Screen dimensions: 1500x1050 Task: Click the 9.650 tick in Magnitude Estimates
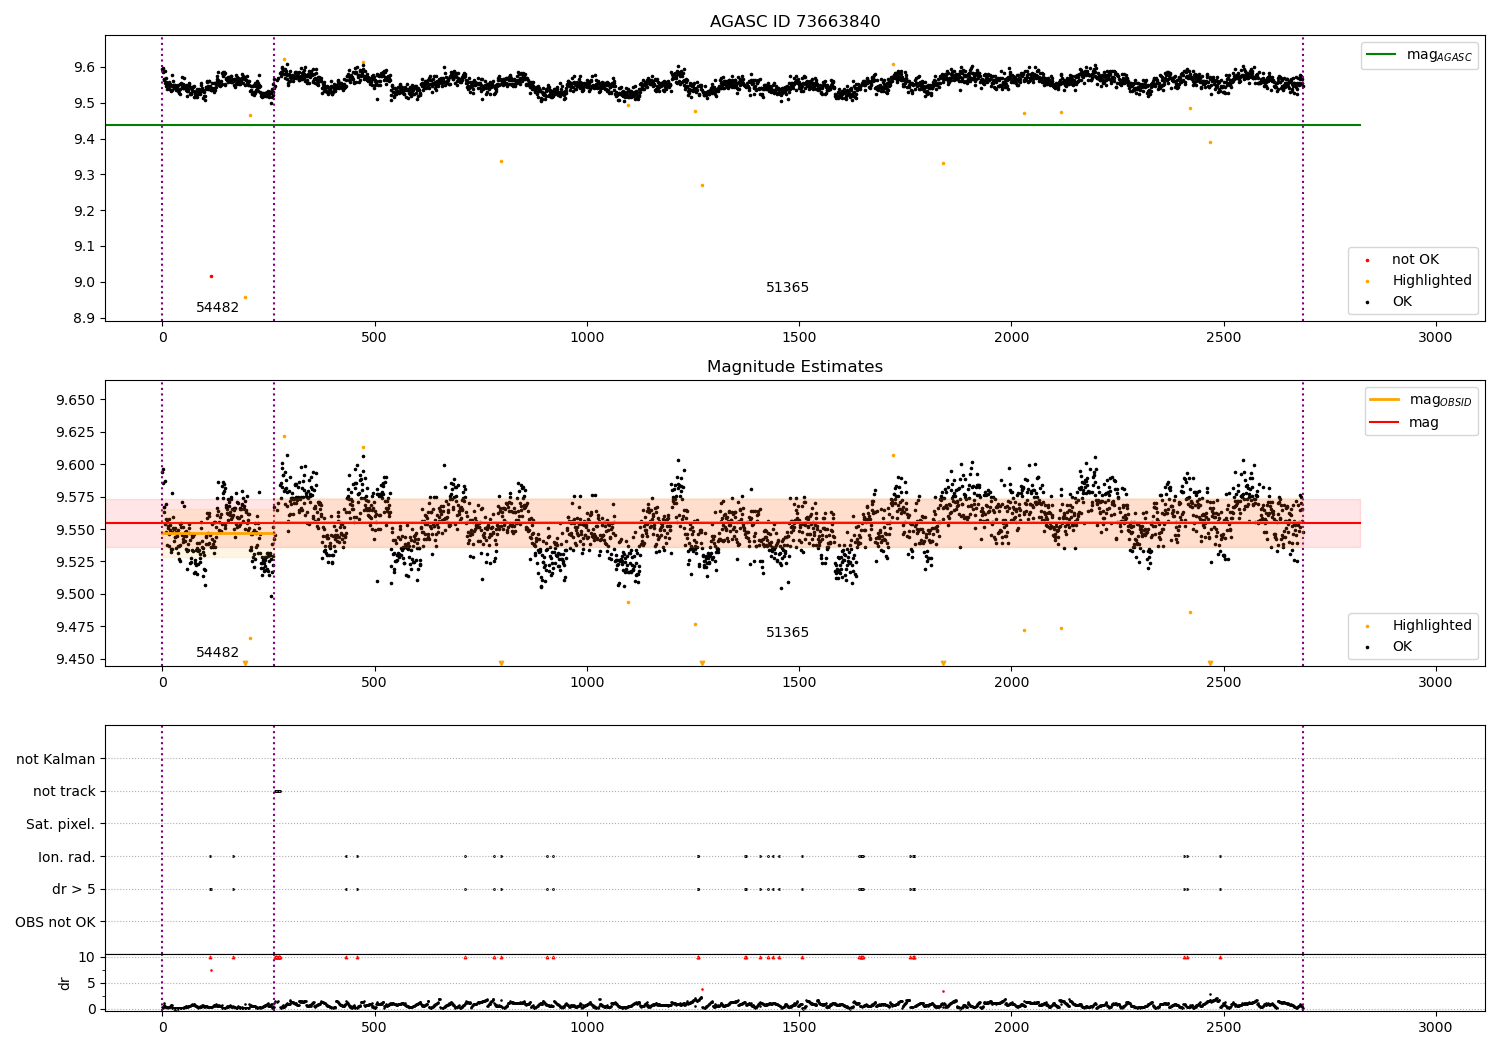(78, 401)
